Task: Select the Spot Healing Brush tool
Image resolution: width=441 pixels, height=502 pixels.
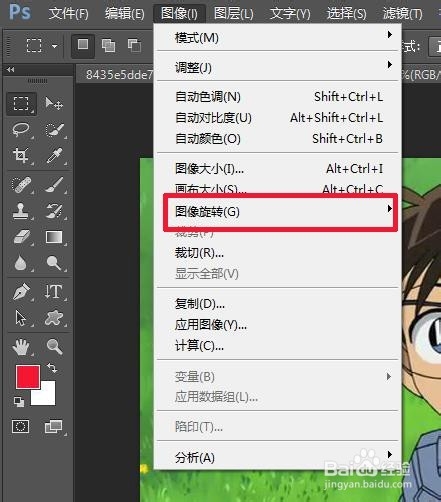Action: (x=21, y=184)
